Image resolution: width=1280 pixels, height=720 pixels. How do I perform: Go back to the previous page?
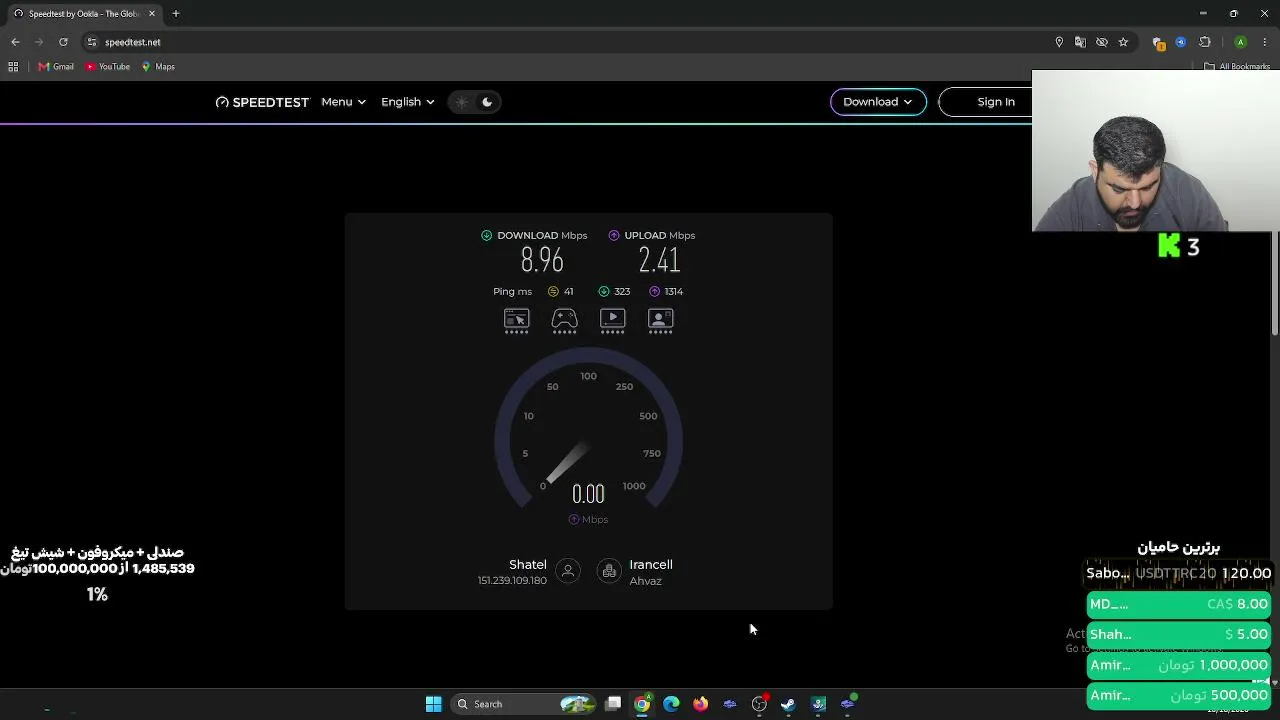[15, 42]
